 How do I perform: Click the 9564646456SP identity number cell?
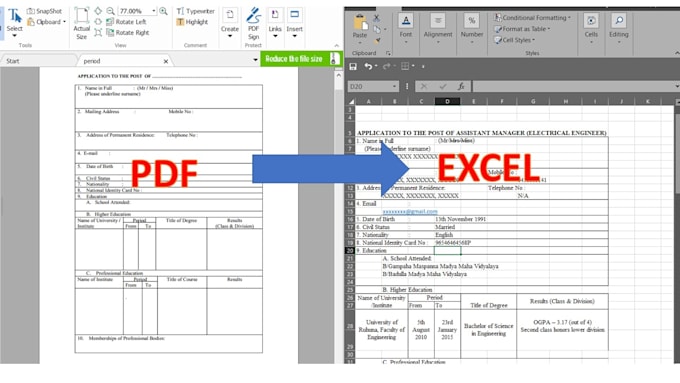click(453, 243)
